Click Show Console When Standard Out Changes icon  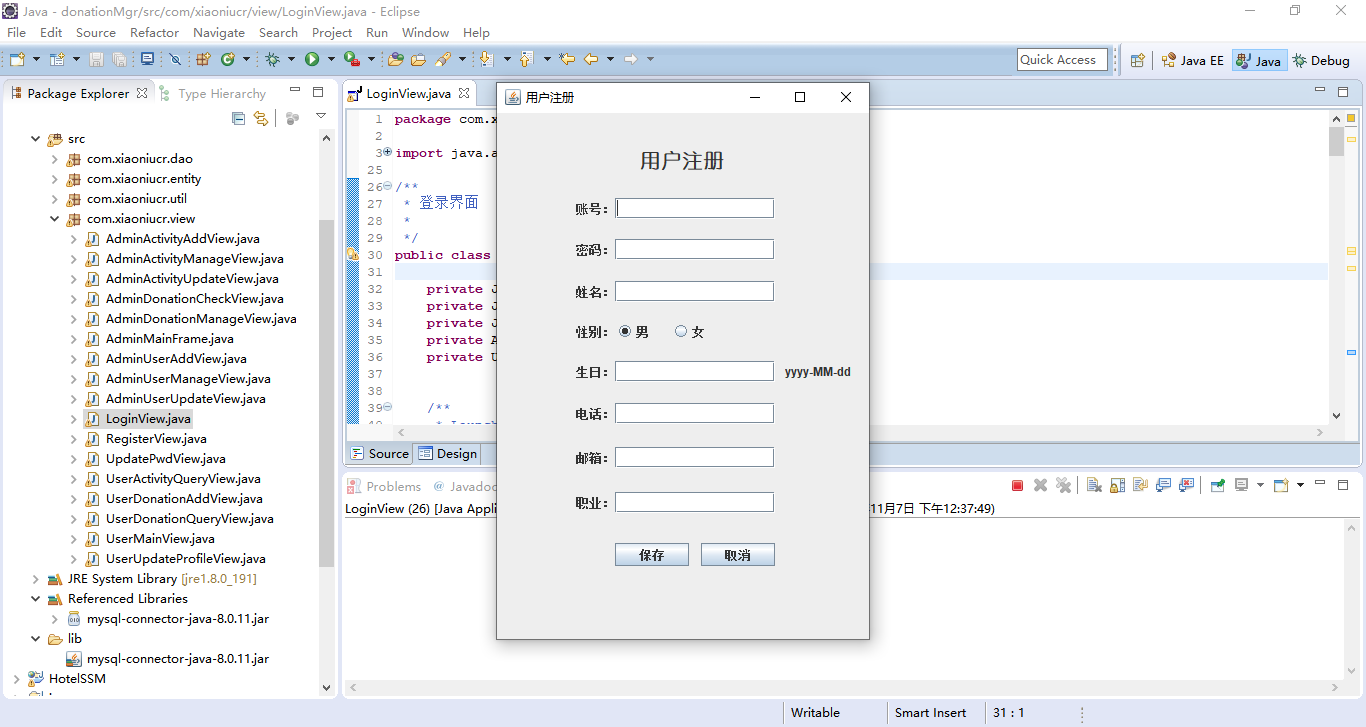point(1163,485)
